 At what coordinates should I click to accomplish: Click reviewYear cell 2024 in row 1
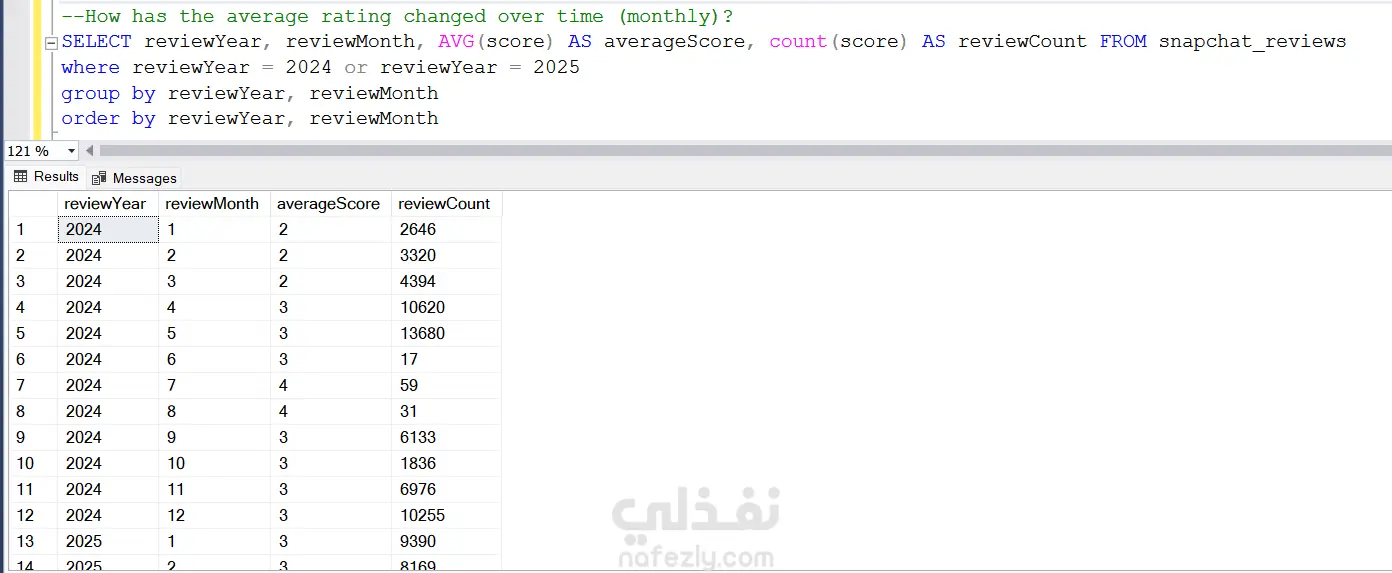click(108, 230)
